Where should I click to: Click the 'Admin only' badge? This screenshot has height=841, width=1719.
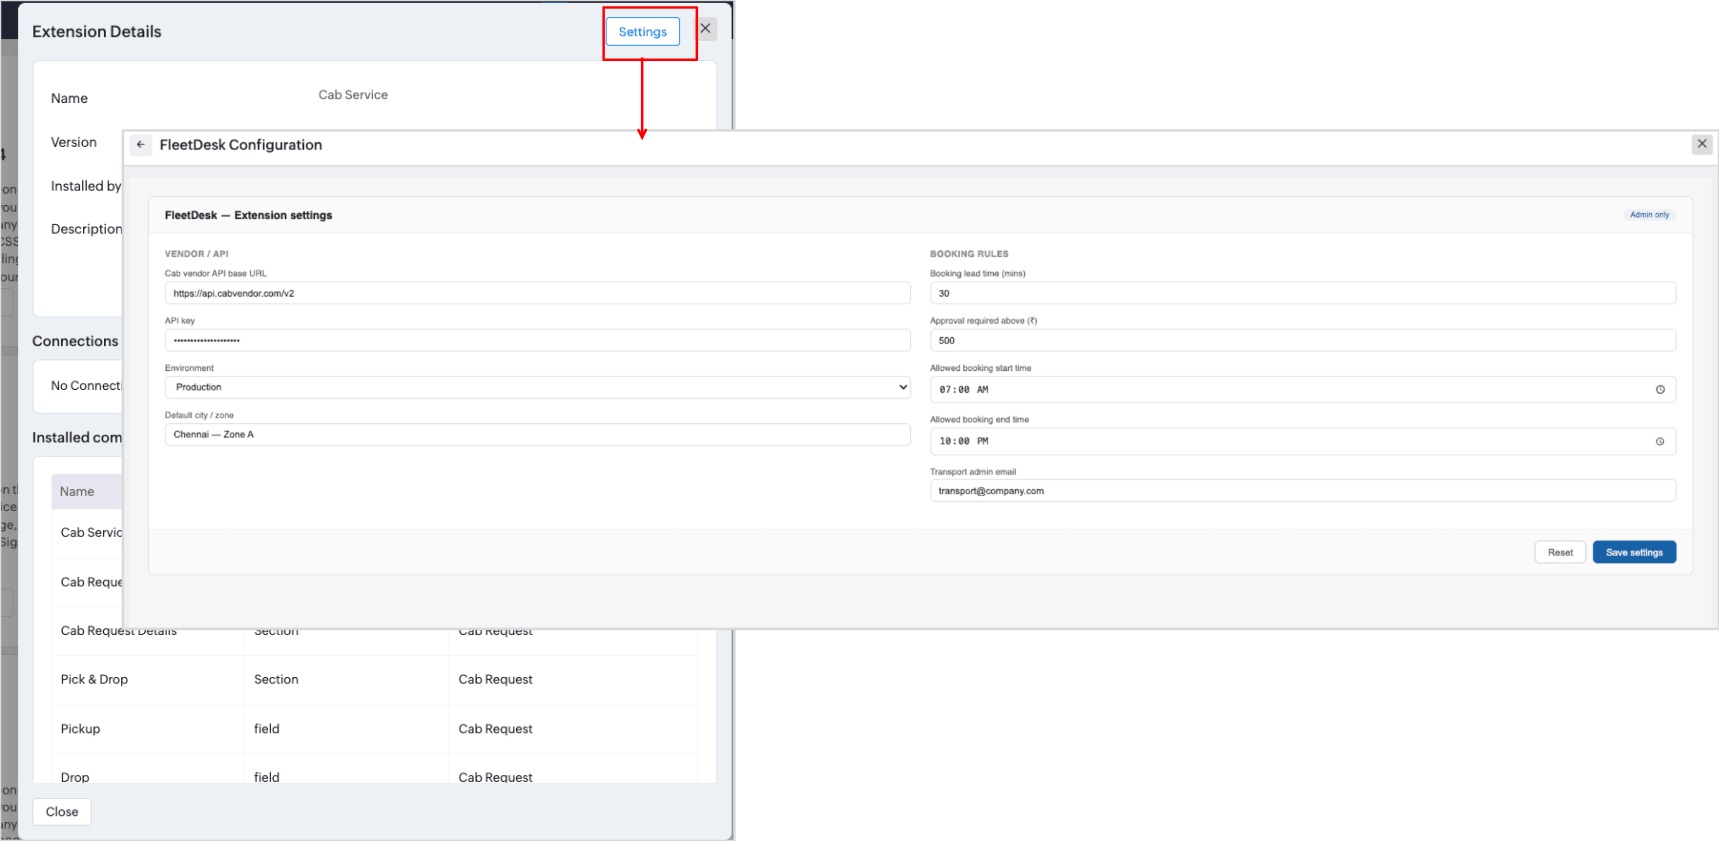click(1649, 215)
